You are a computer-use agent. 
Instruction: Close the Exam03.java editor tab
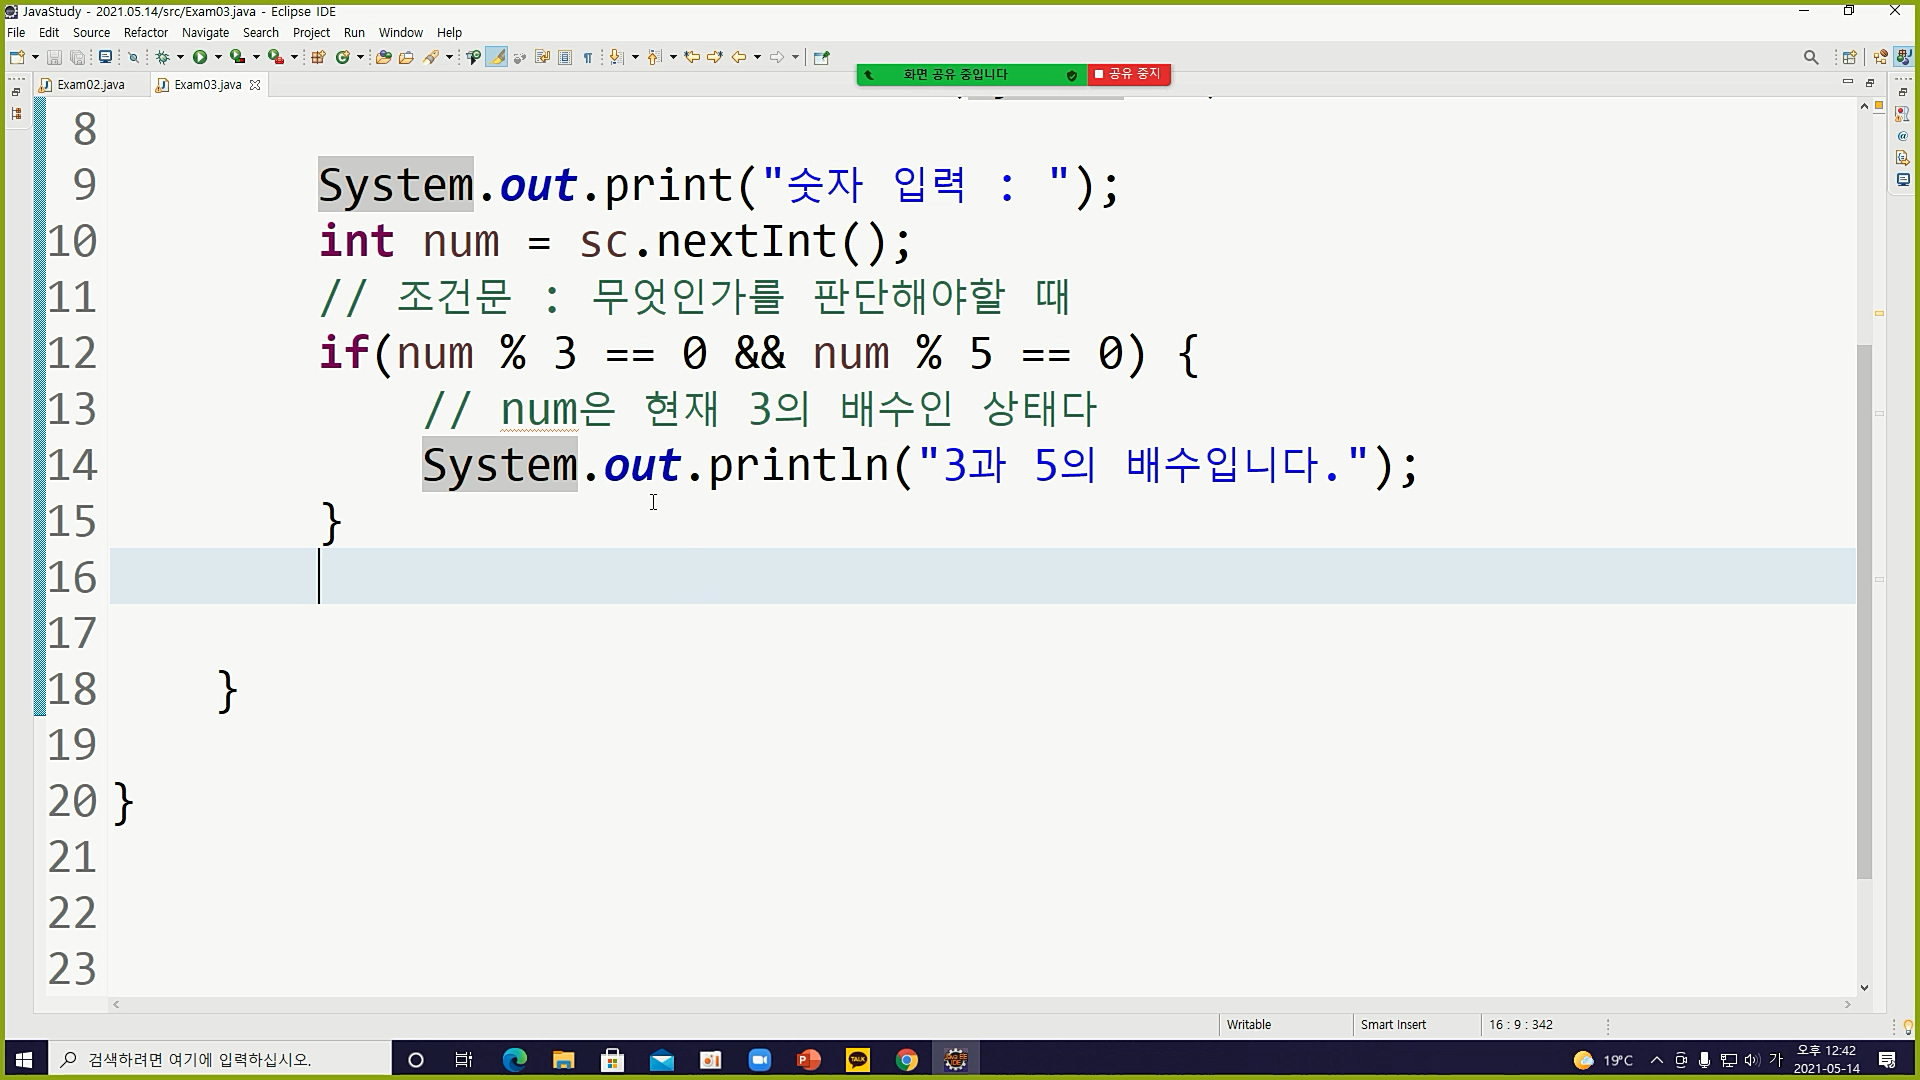(255, 85)
